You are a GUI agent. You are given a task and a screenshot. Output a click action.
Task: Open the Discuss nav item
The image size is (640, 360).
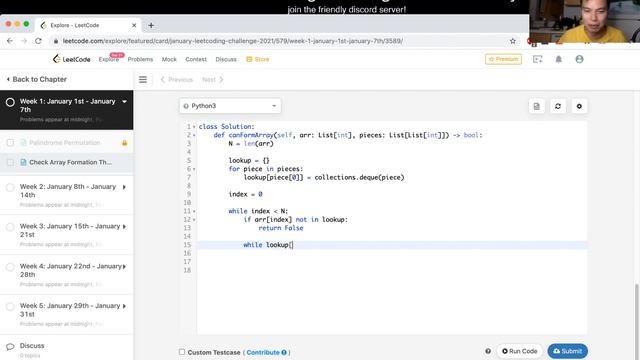pyautogui.click(x=226, y=59)
